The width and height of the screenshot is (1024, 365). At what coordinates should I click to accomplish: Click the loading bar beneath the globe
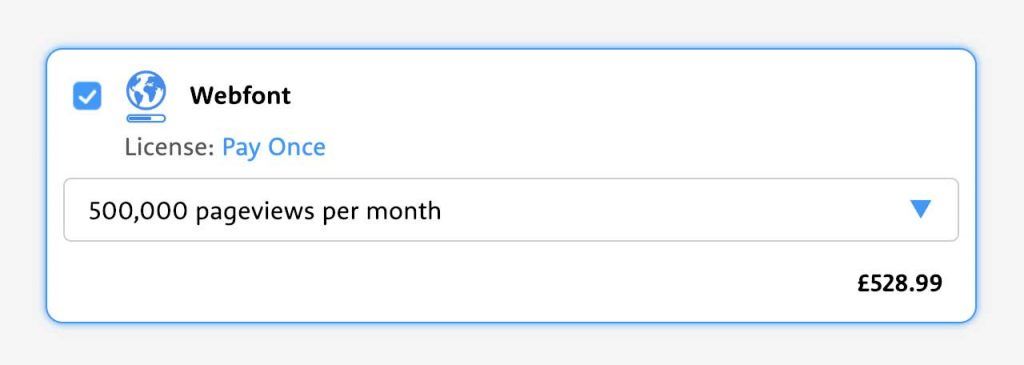pyautogui.click(x=146, y=118)
